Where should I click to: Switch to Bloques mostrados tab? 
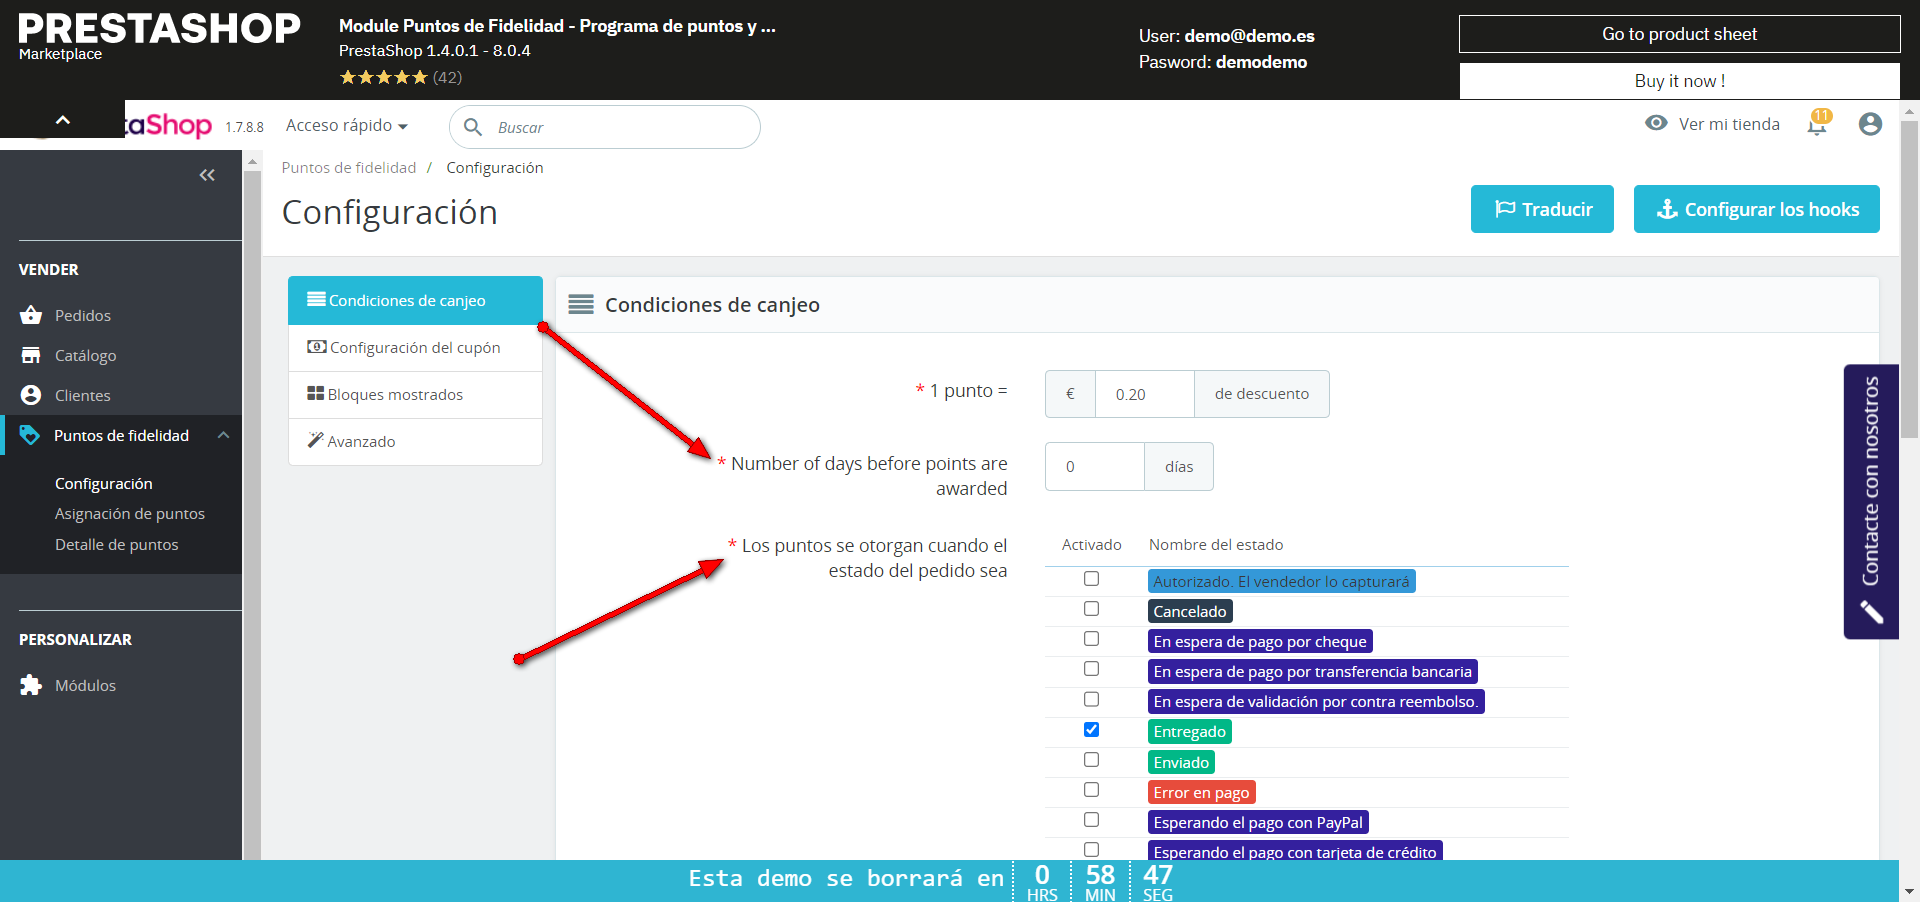415,395
